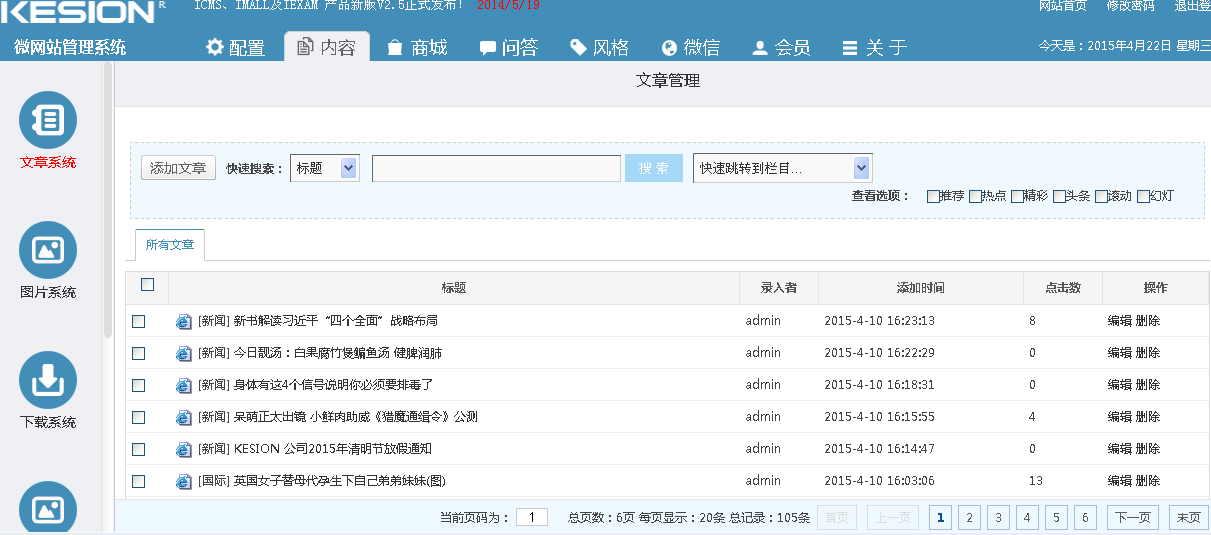Open the 下载系统 download system icon
This screenshot has width=1211, height=535.
tap(48, 380)
